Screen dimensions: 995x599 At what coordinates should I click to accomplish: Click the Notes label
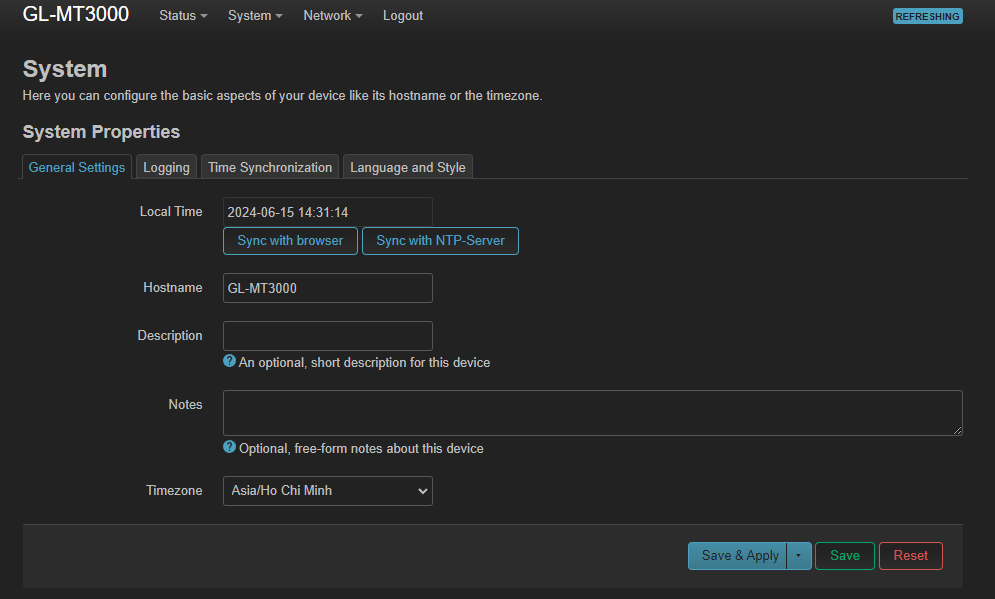pos(185,405)
